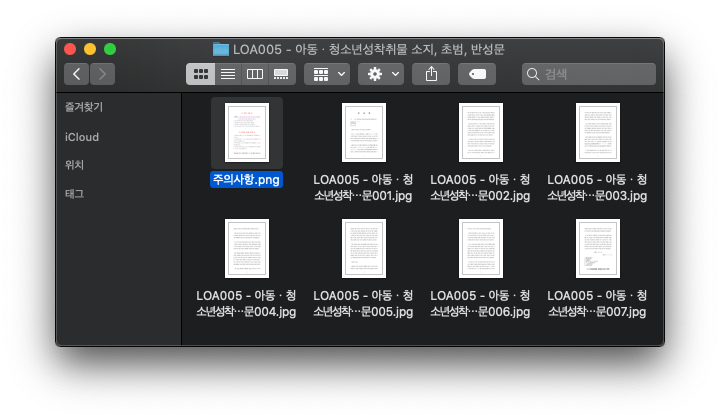Select thumbnail of file ending 004.jpg
Image resolution: width=720 pixels, height=420 pixels.
(x=247, y=248)
